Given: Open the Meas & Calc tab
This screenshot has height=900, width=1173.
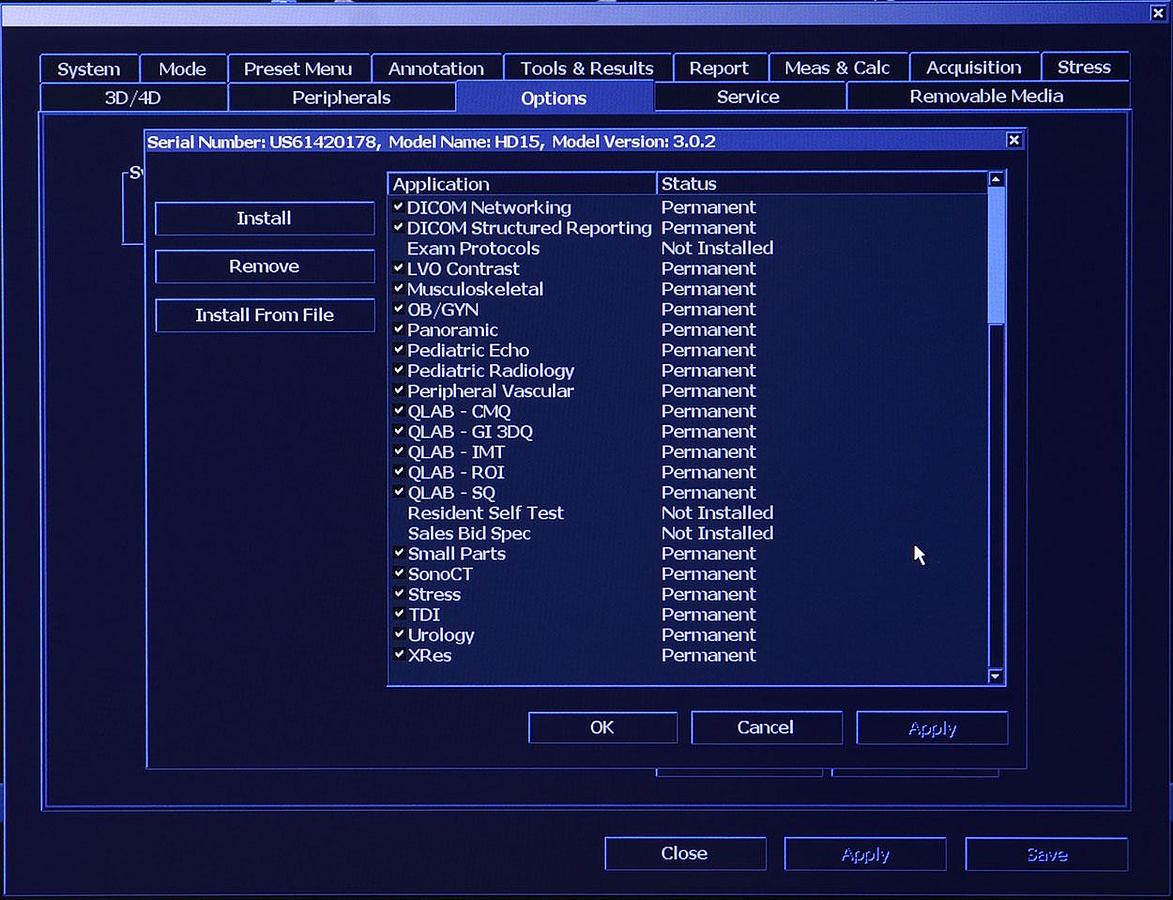Looking at the screenshot, I should [x=837, y=68].
